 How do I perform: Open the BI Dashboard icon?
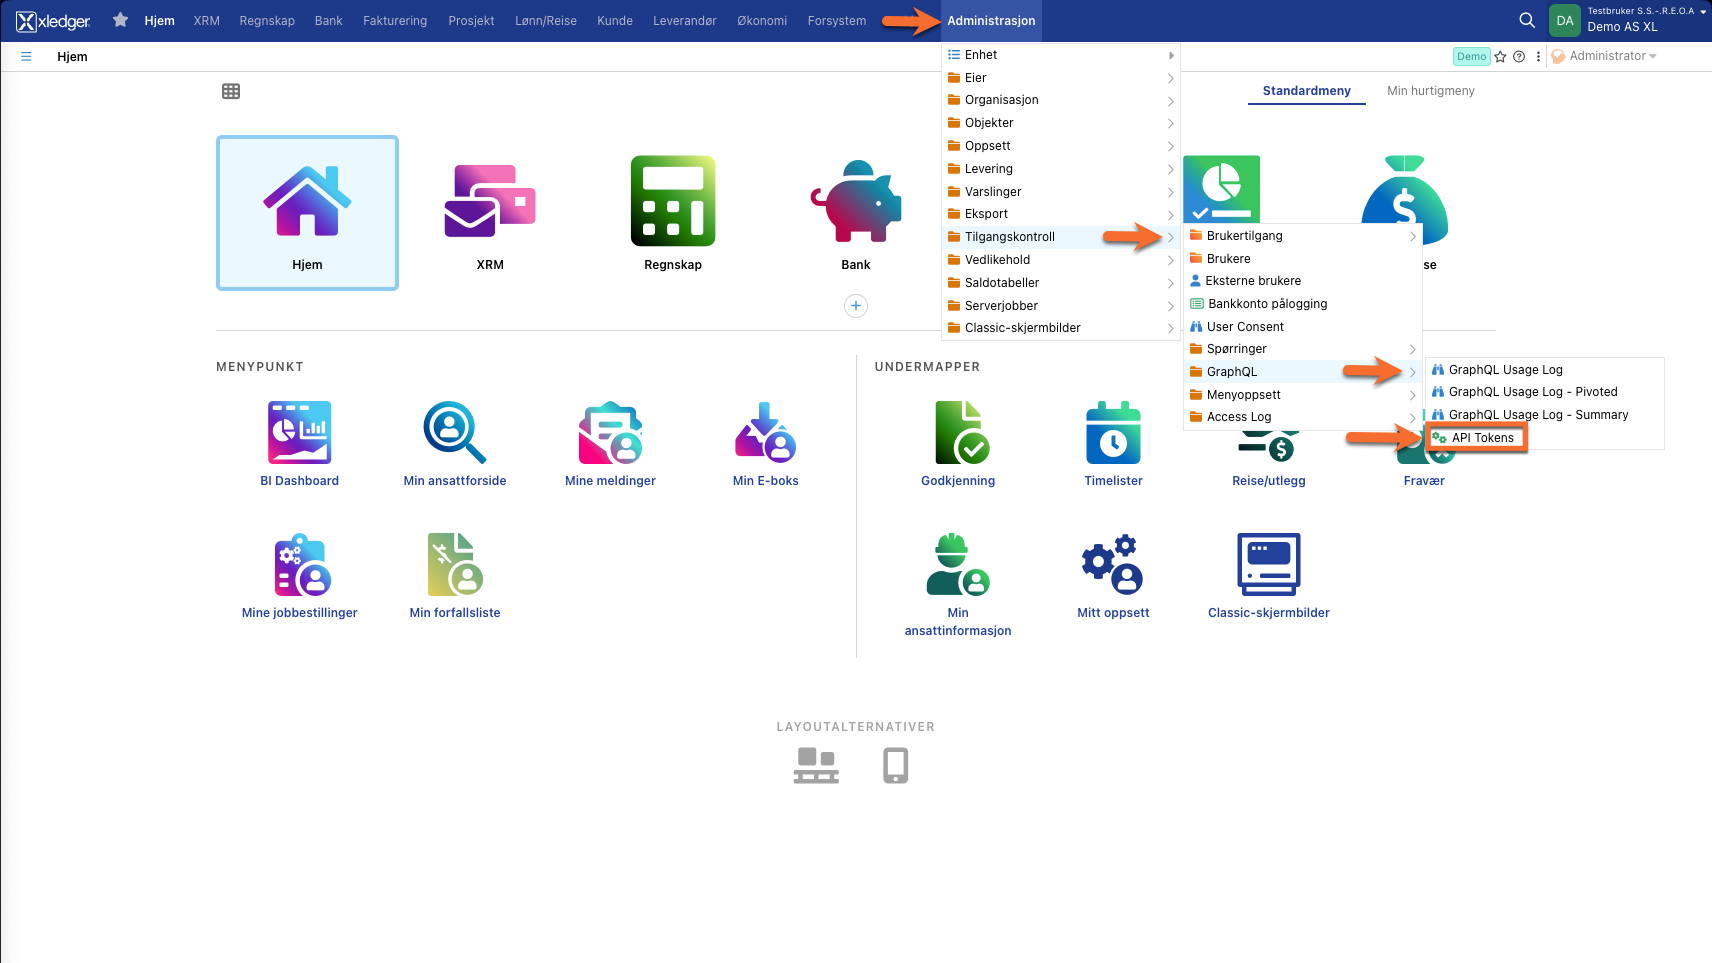coord(299,432)
